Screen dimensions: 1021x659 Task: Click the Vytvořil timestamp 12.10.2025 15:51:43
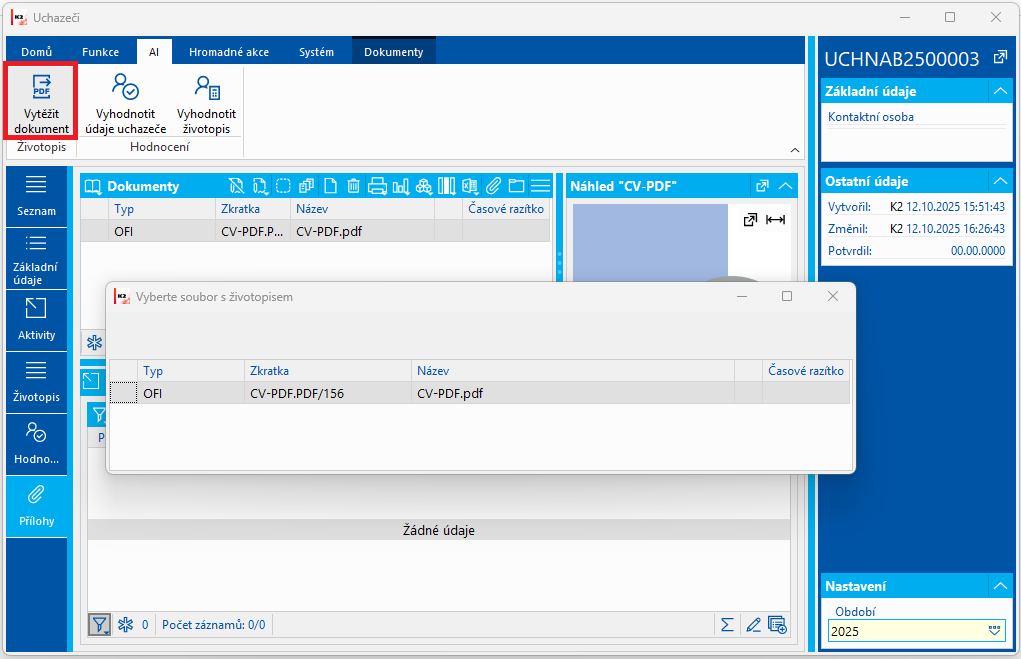[x=955, y=207]
